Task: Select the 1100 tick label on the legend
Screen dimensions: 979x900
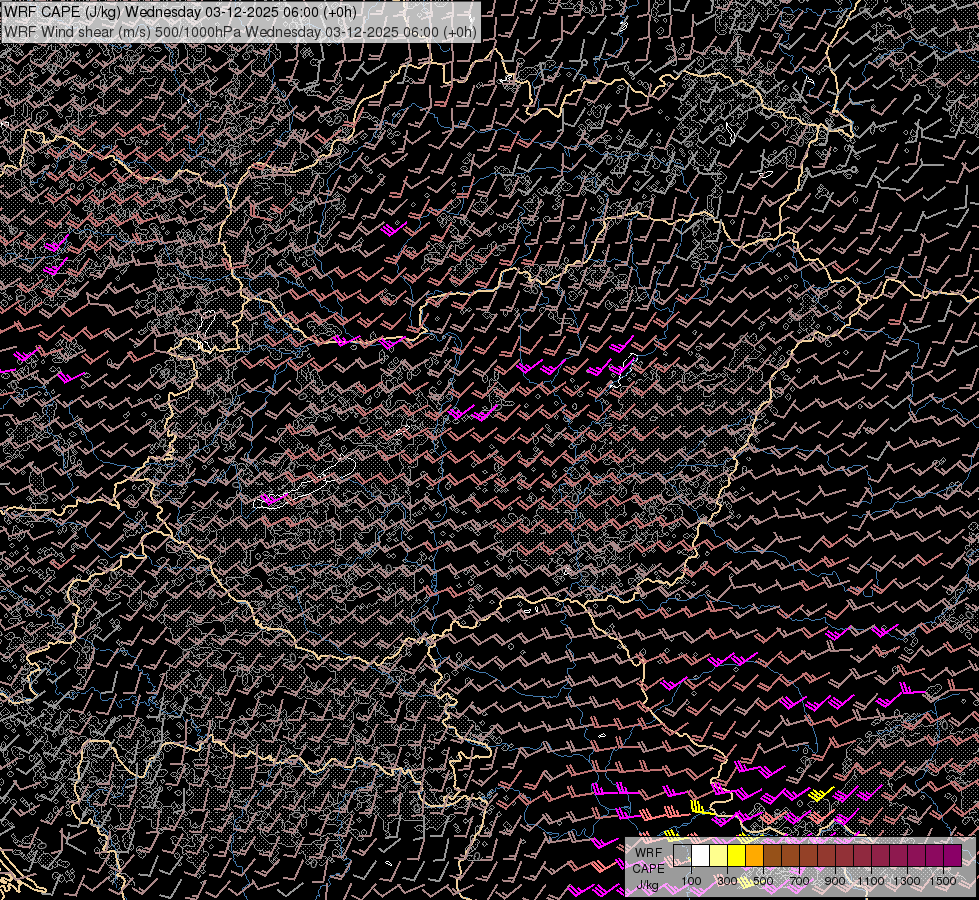Action: coord(871,881)
